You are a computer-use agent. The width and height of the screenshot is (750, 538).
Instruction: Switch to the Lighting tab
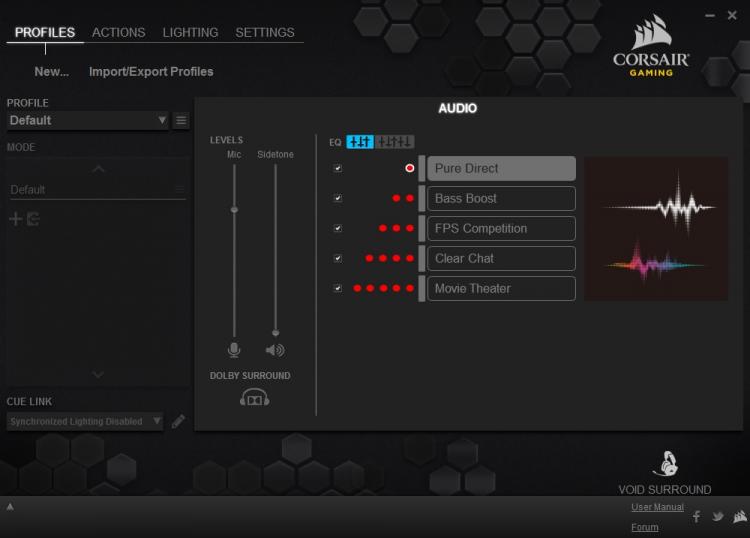tap(190, 33)
